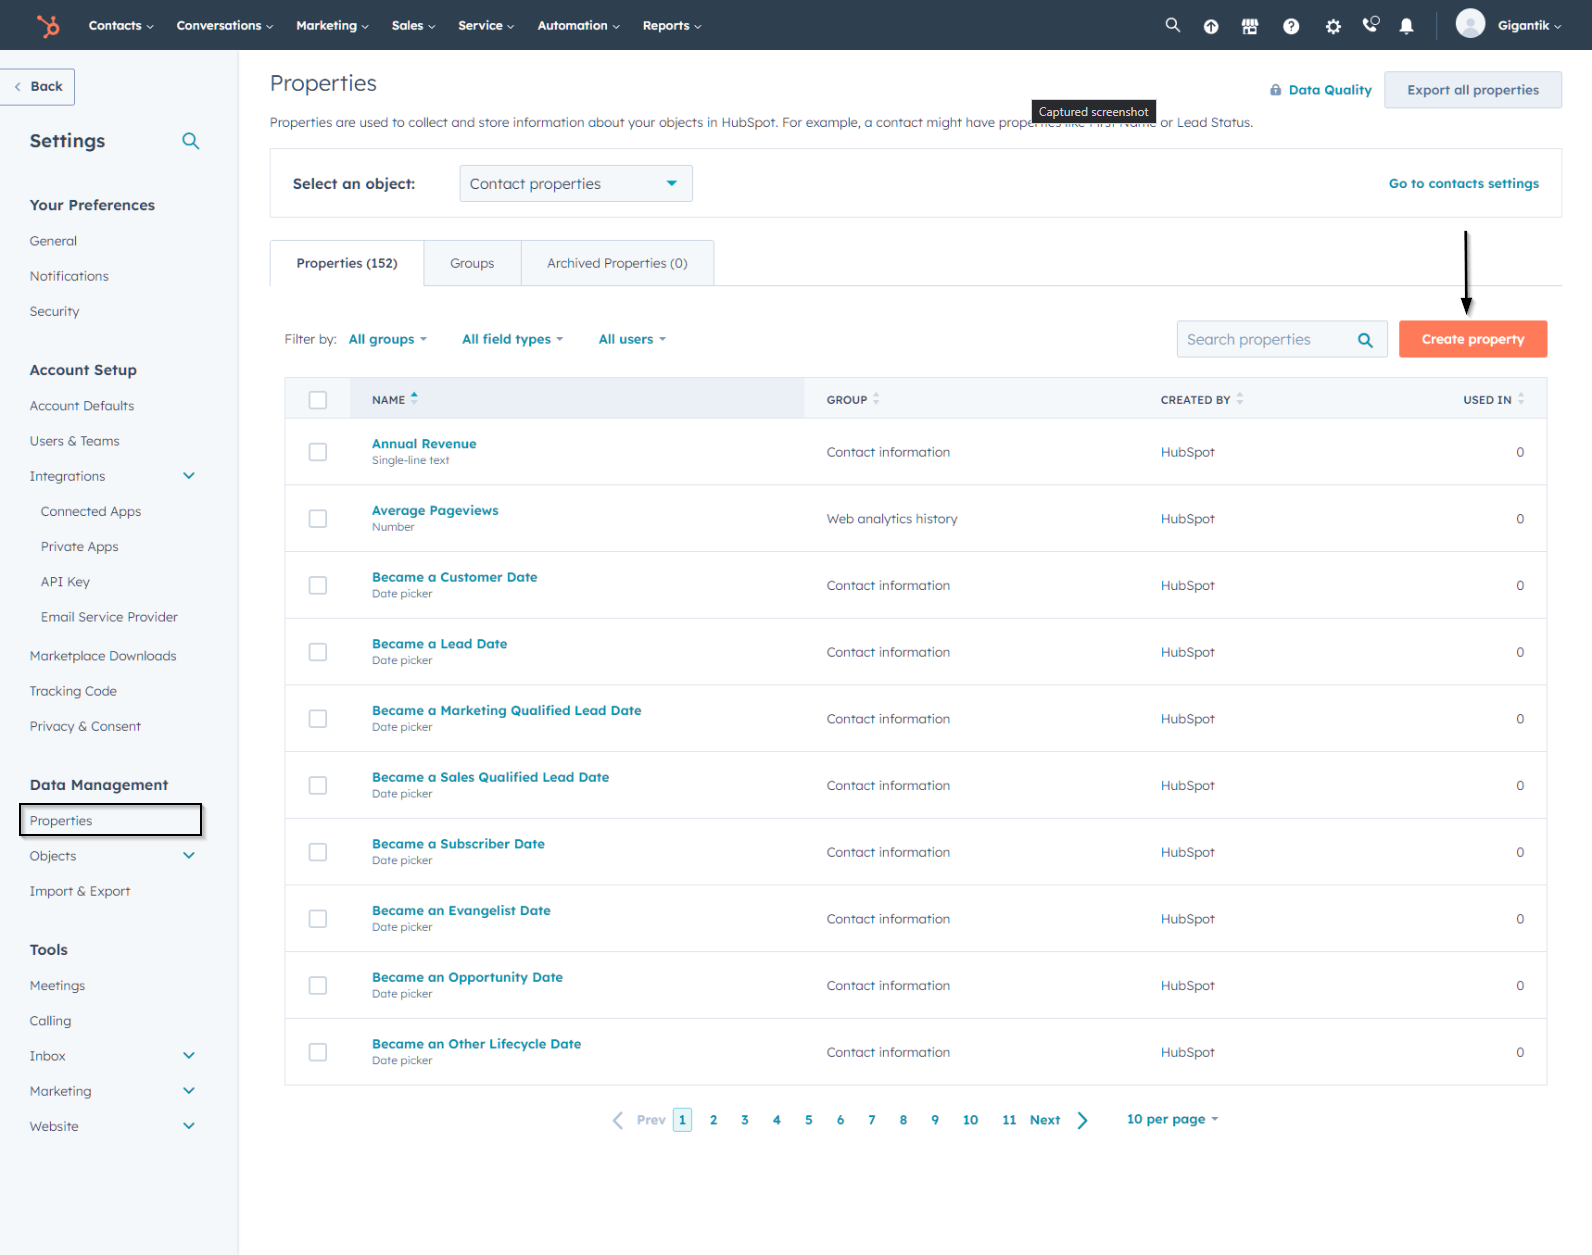Check Became a Sales Qualified Lead Date checkbox

(318, 785)
